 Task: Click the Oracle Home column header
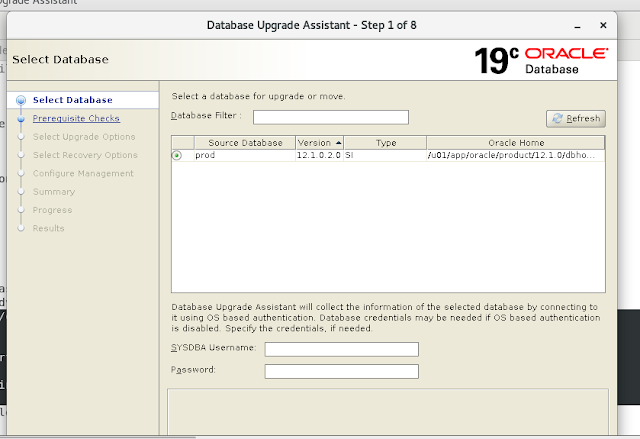click(x=516, y=143)
